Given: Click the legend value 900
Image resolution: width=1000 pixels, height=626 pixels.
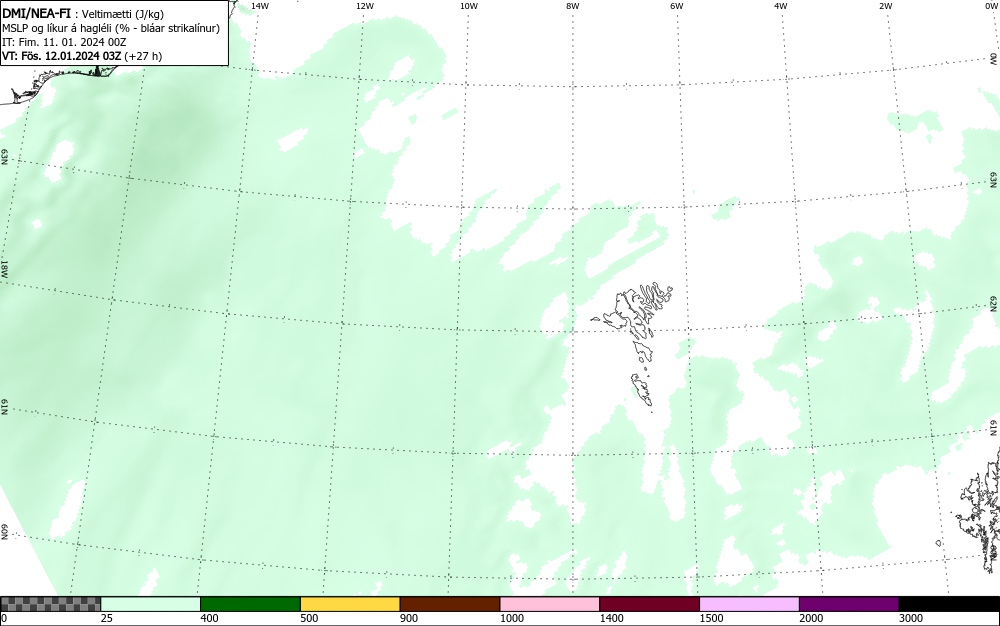Looking at the screenshot, I should [409, 618].
